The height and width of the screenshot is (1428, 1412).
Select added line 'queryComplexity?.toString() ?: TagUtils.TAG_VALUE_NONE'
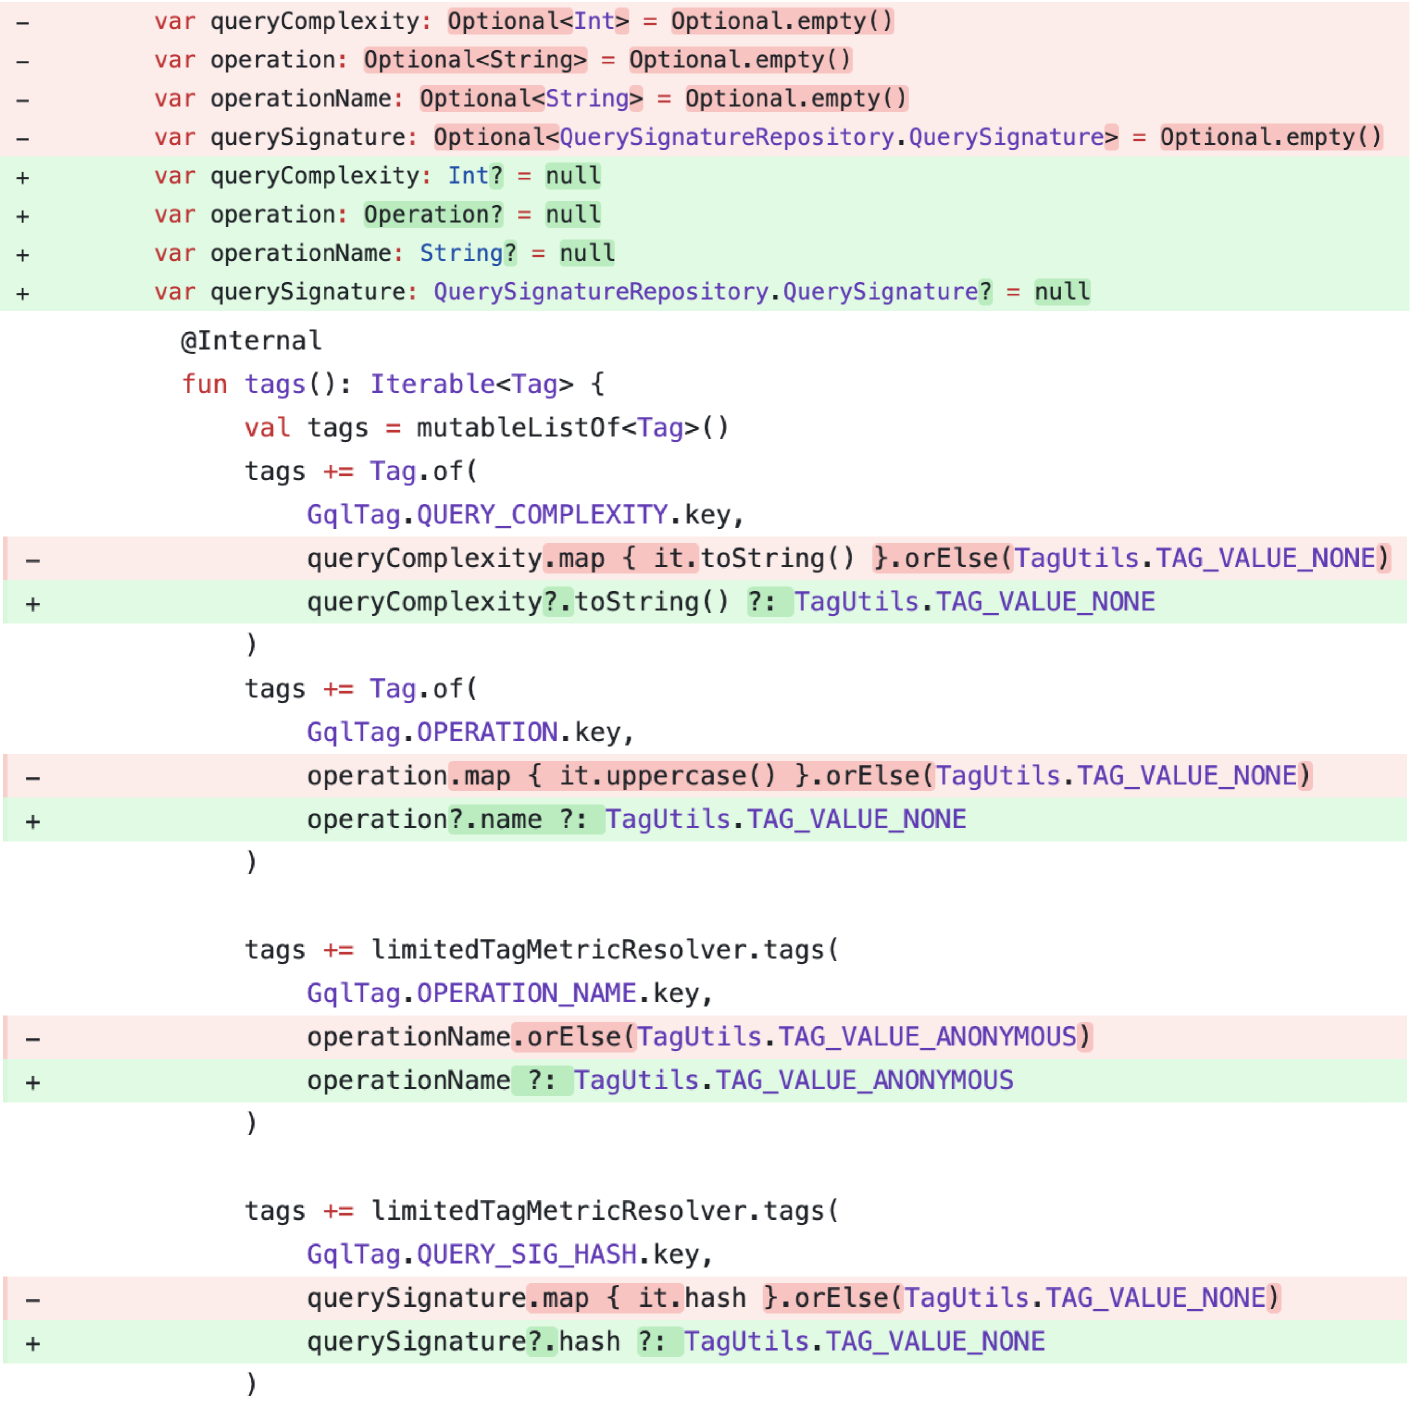tap(705, 602)
